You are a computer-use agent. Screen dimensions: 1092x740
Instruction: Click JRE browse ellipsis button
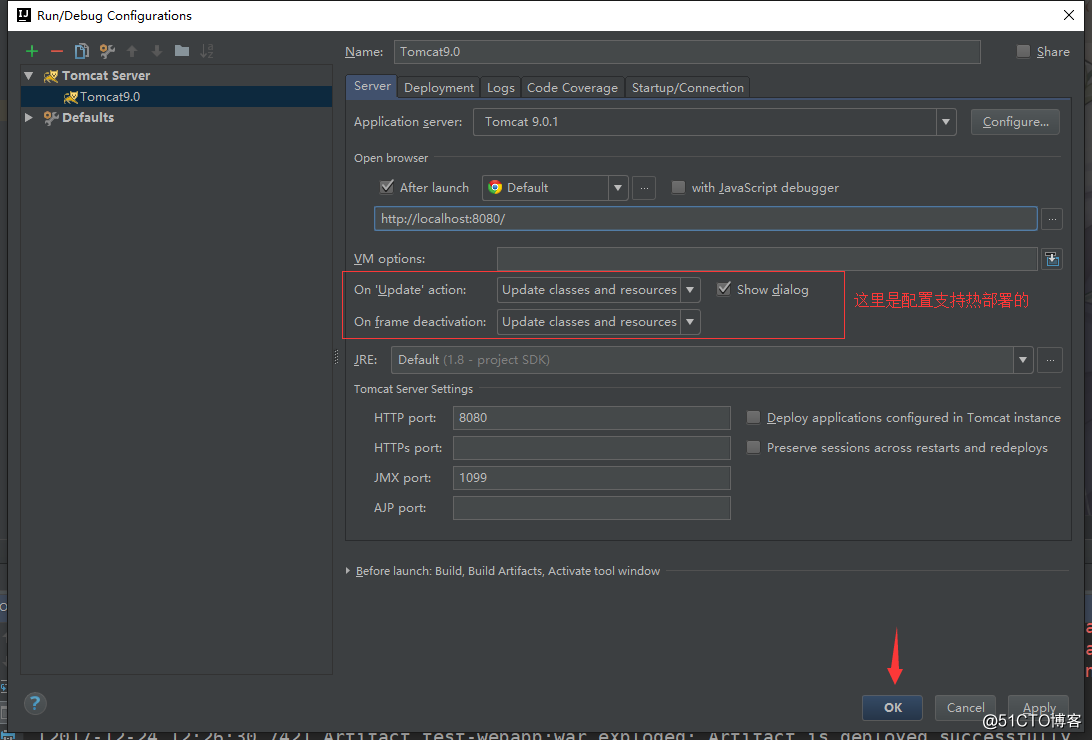tap(1050, 360)
